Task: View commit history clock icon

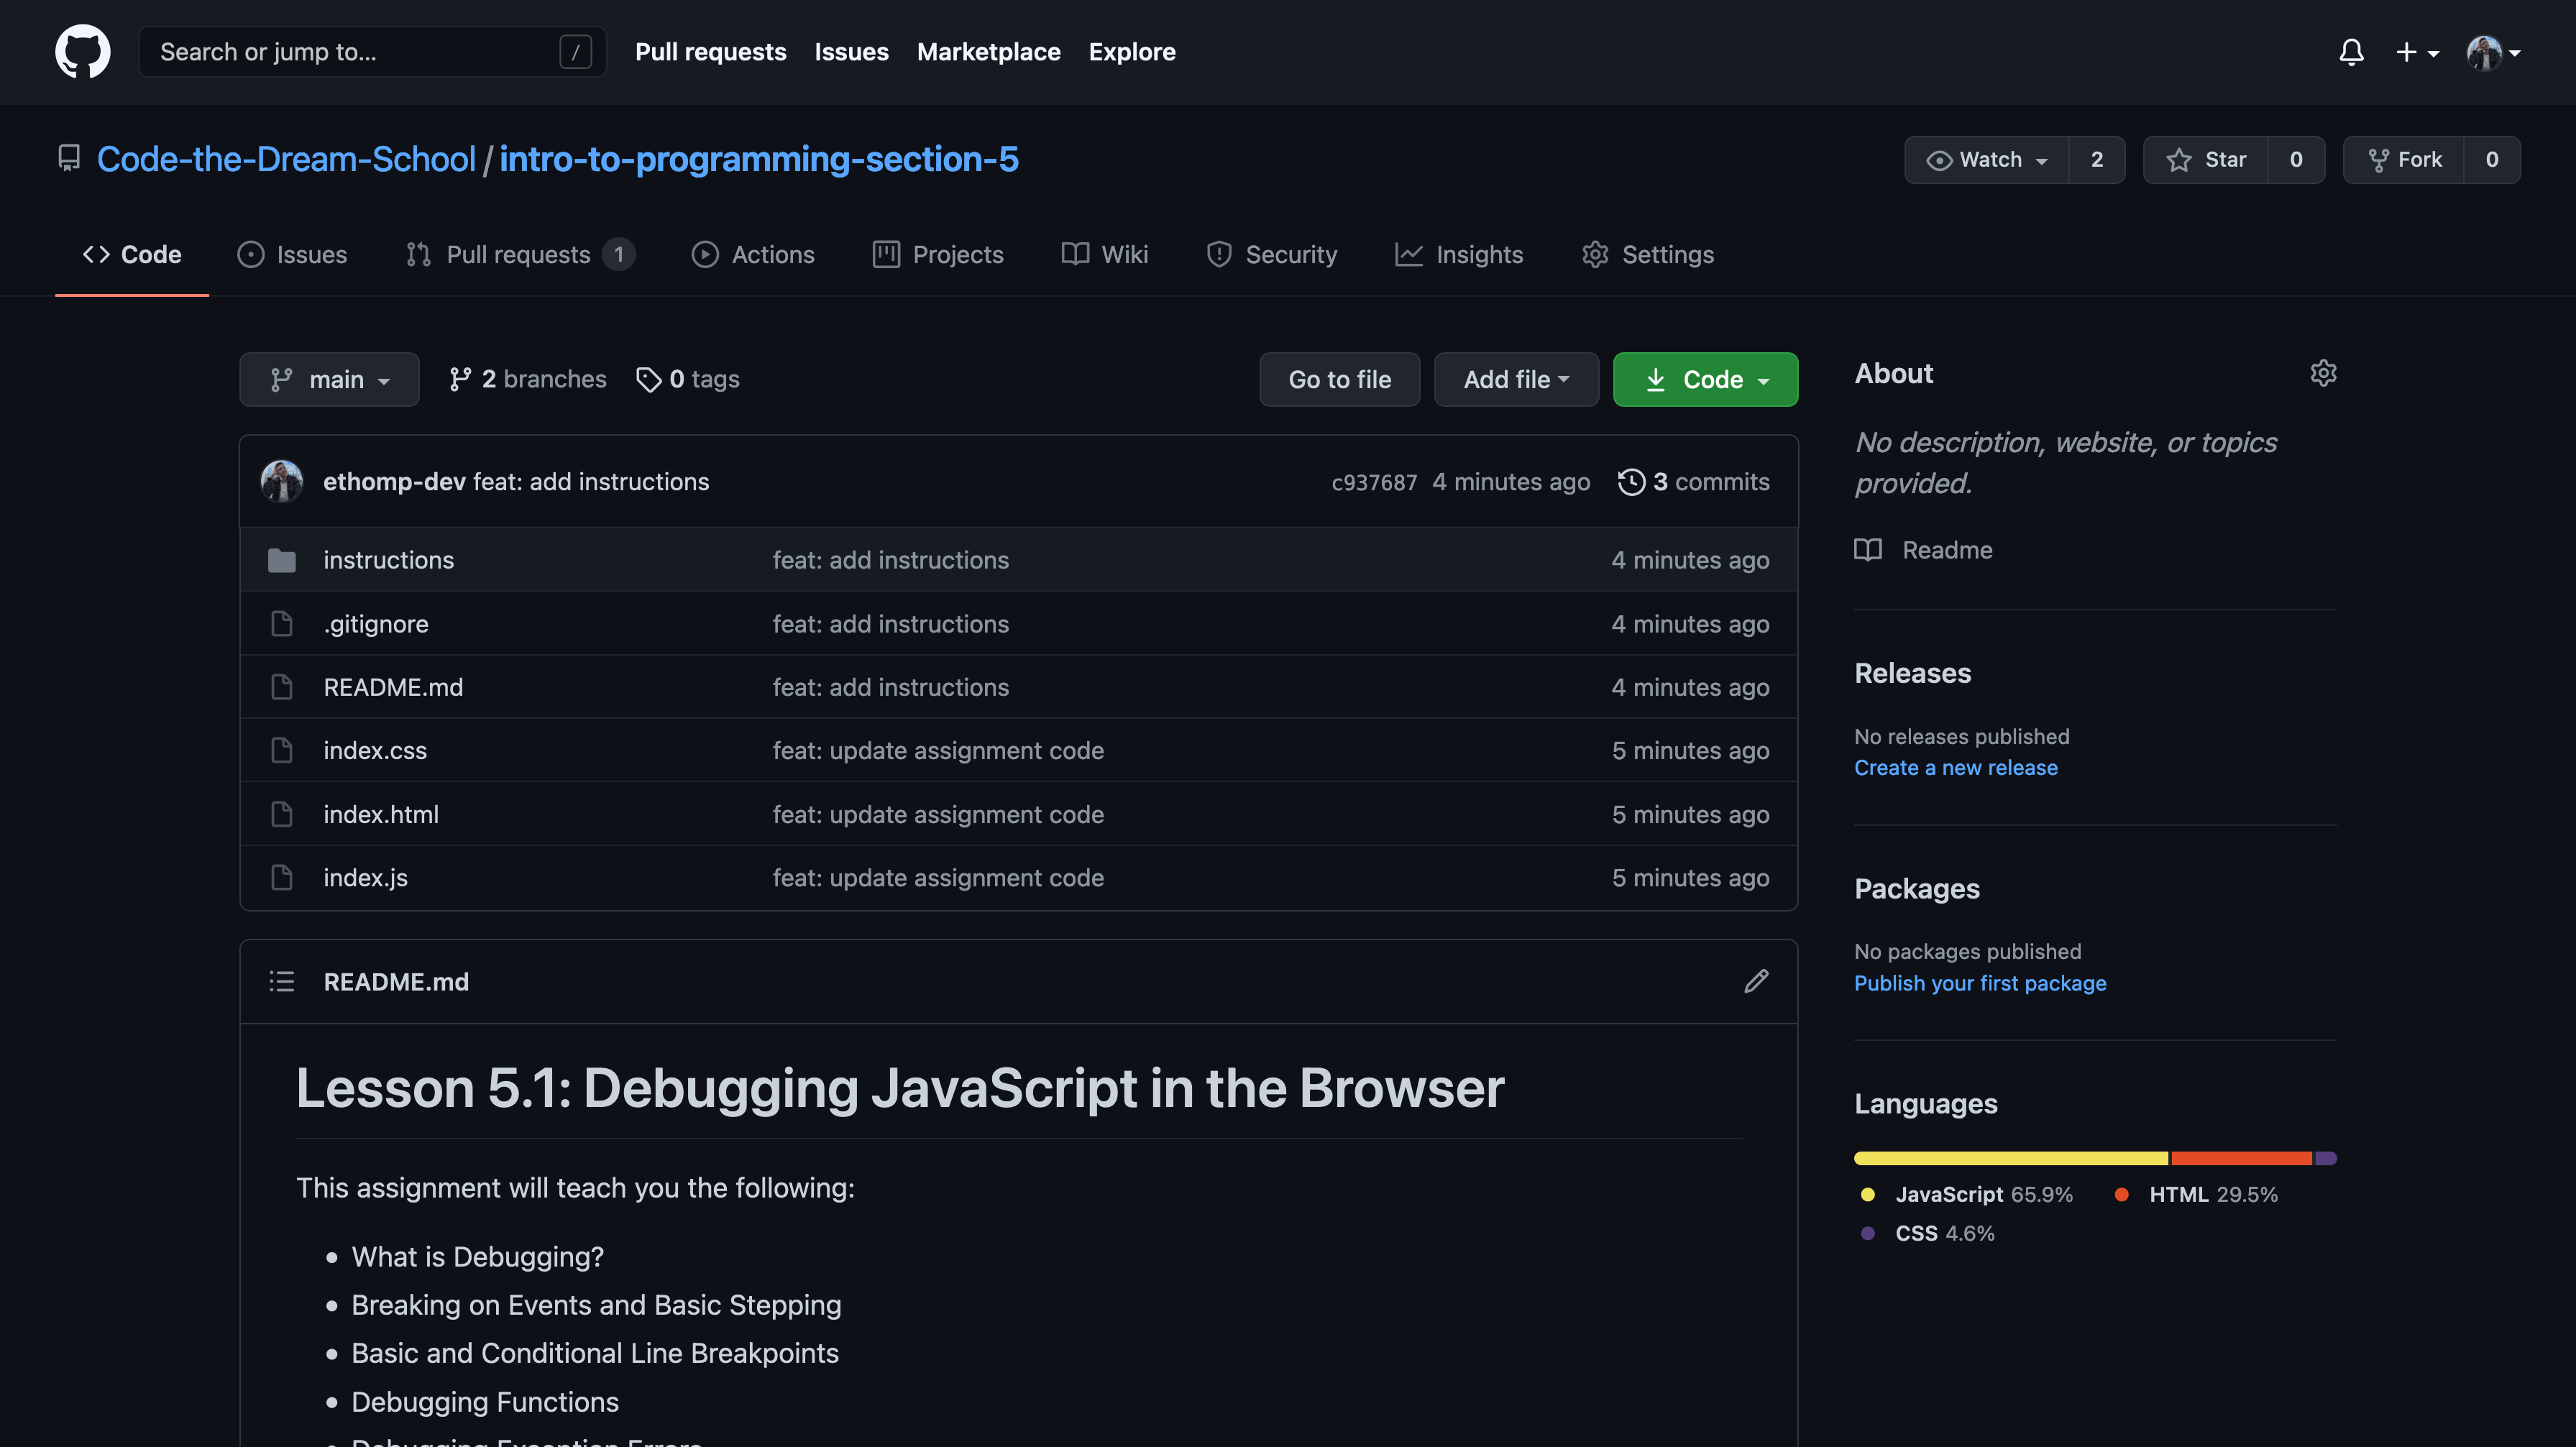Action: point(1631,482)
